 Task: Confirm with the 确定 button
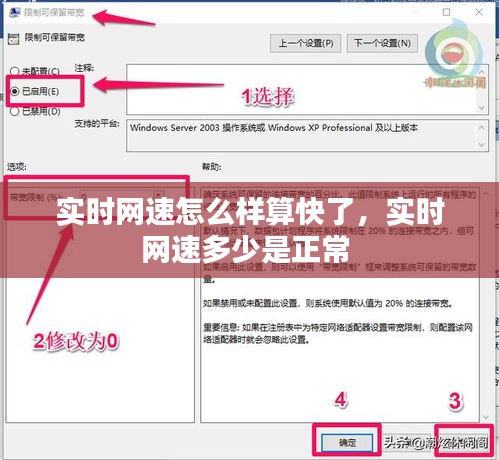point(347,442)
